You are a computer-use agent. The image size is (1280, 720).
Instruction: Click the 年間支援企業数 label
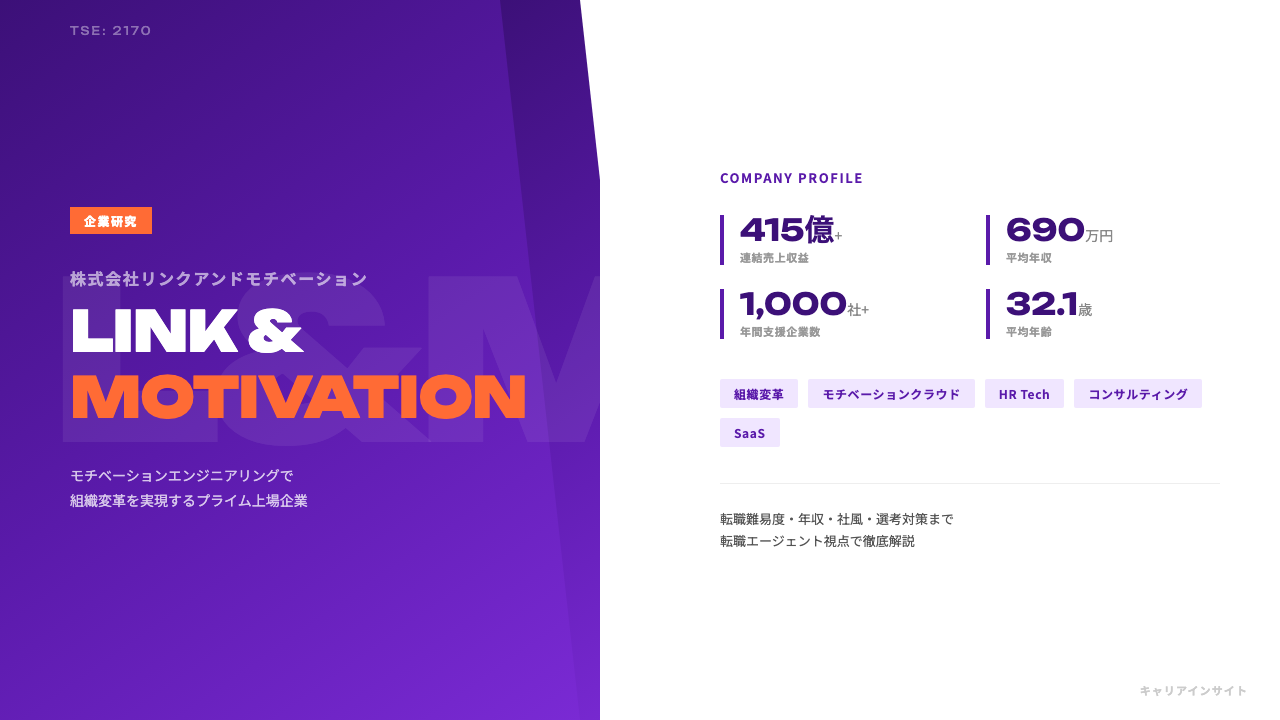(780, 332)
